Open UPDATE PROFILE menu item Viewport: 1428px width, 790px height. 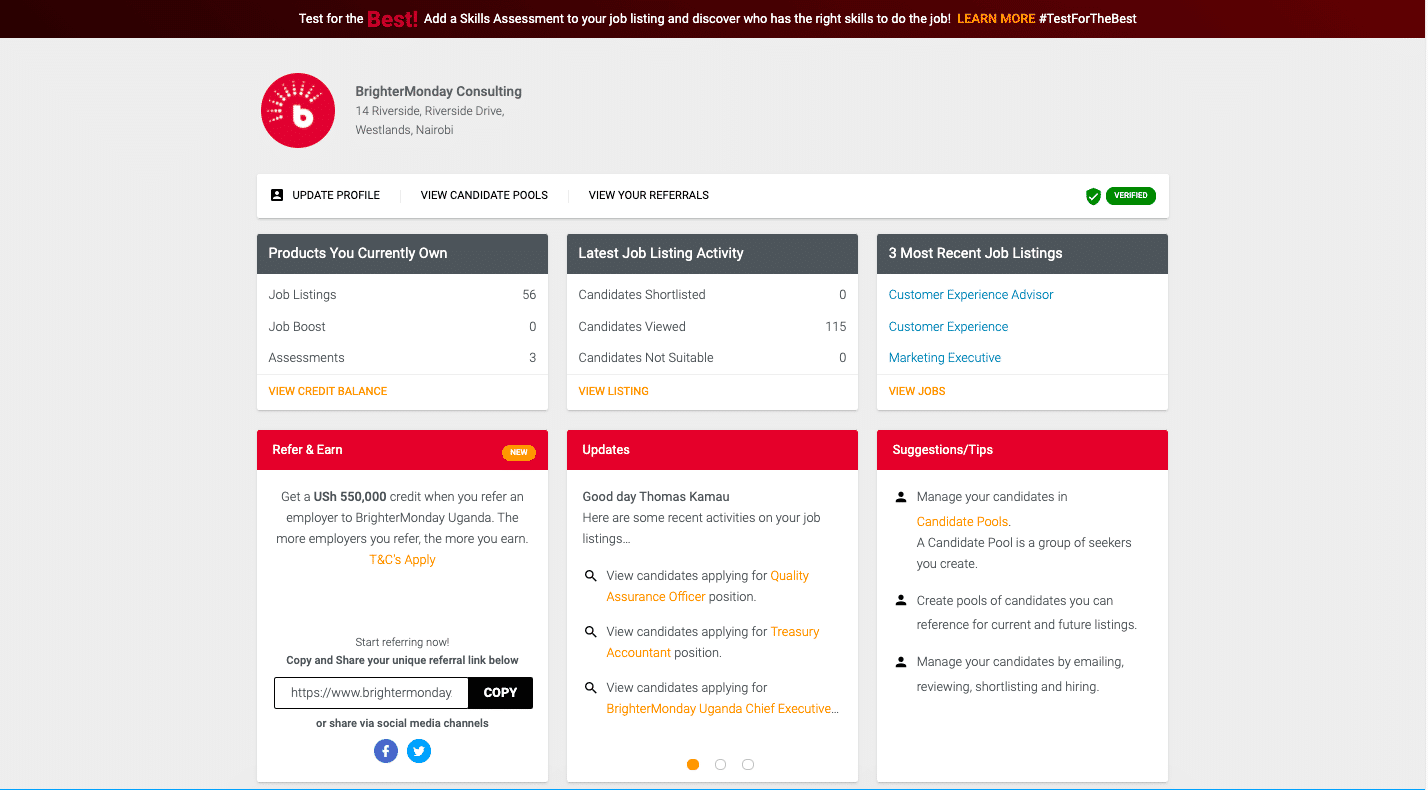336,195
